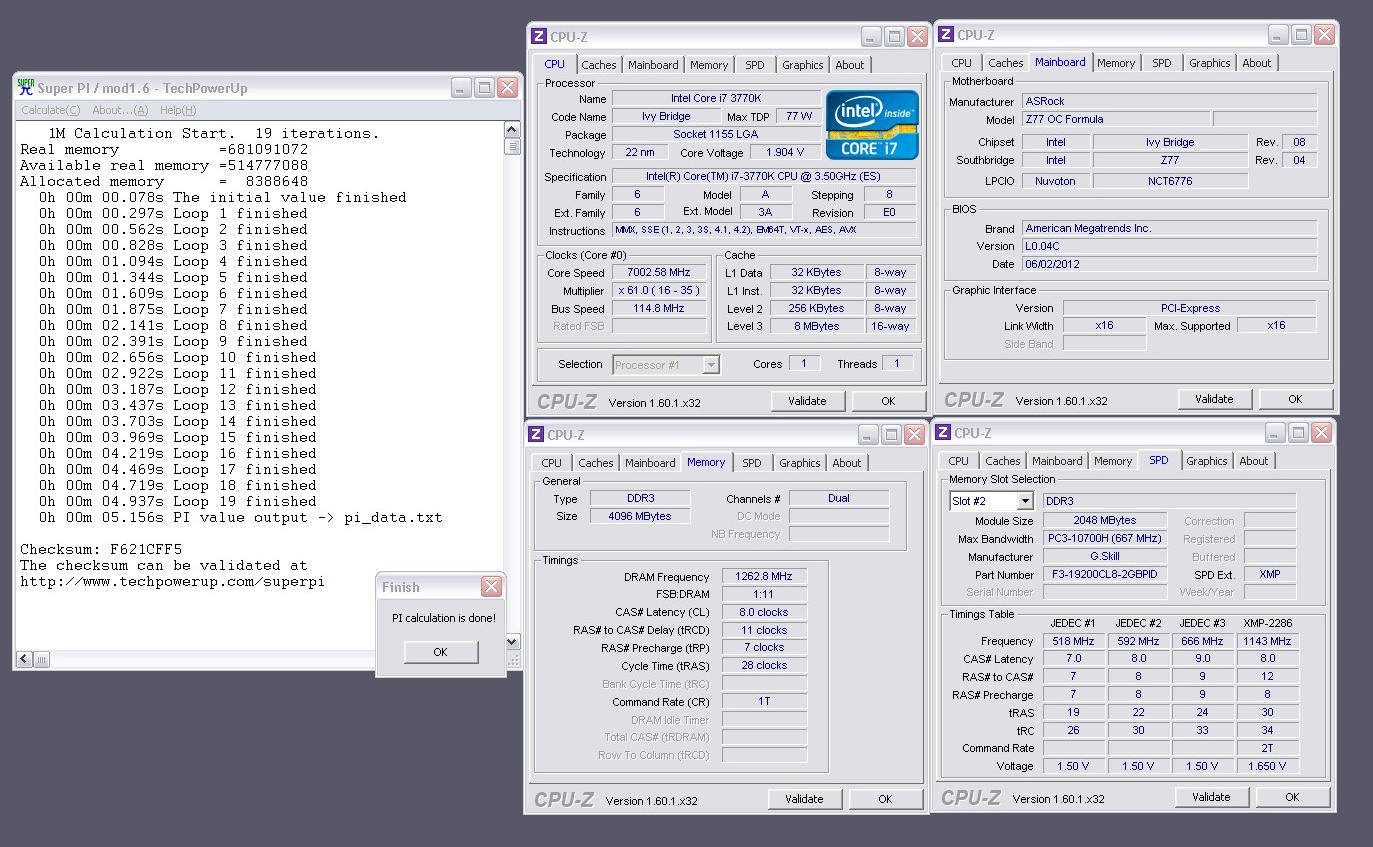The width and height of the screenshot is (1373, 847).
Task: Switch to Caches tab in CPU window
Action: pyautogui.click(x=599, y=65)
